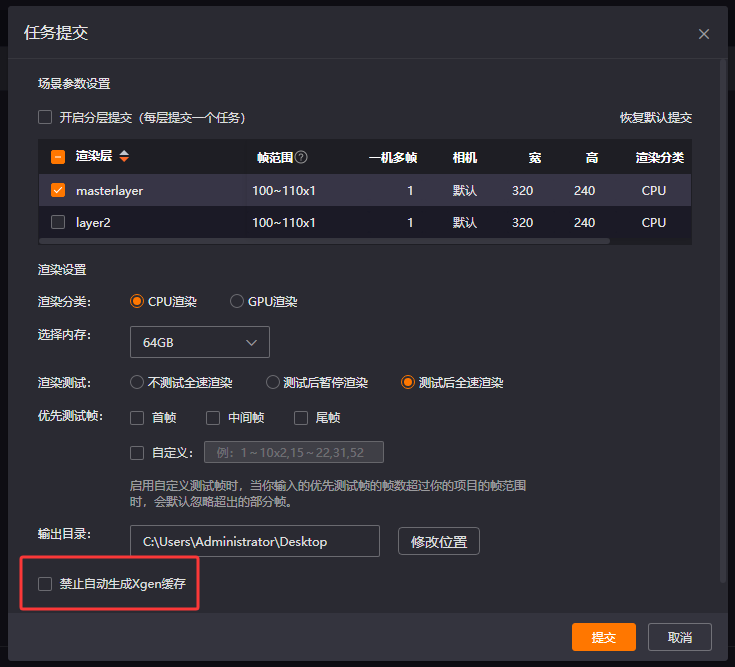Click the sort arrows beside 渲染层 header
Image resolution: width=735 pixels, height=667 pixels.
point(124,157)
